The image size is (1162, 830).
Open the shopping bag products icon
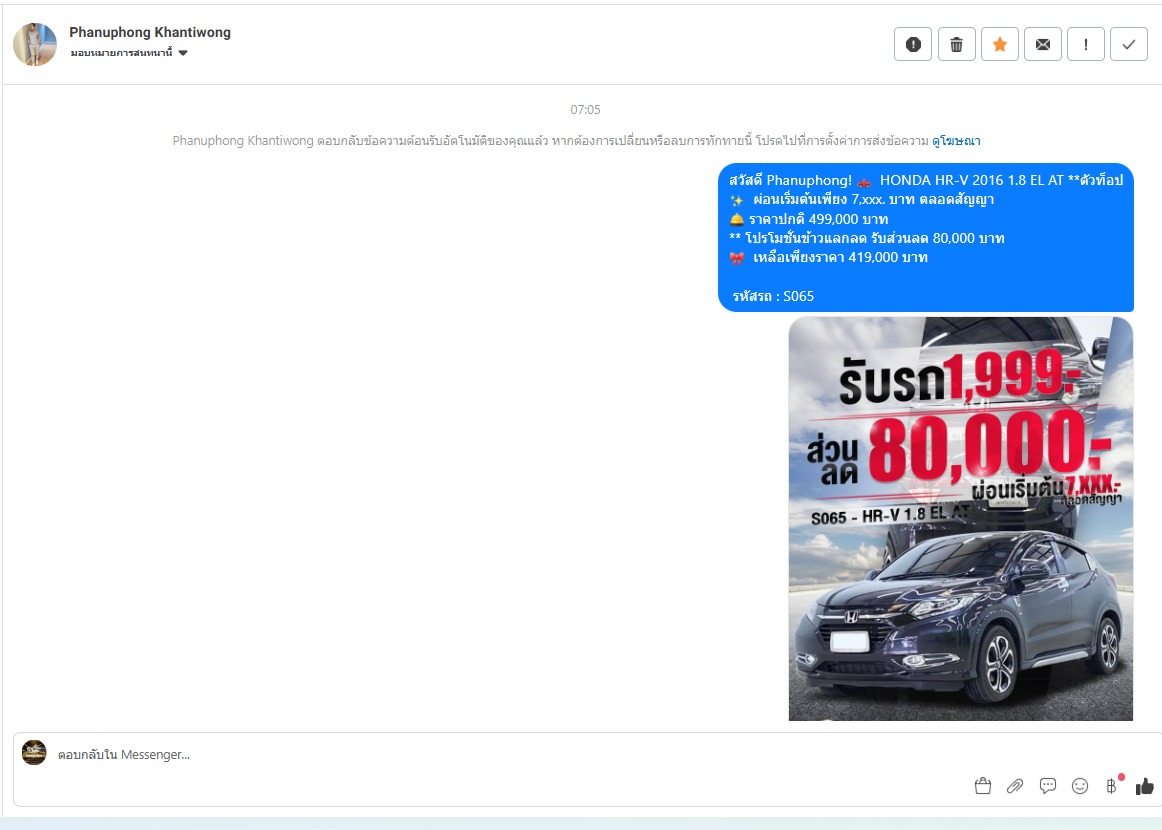click(983, 786)
